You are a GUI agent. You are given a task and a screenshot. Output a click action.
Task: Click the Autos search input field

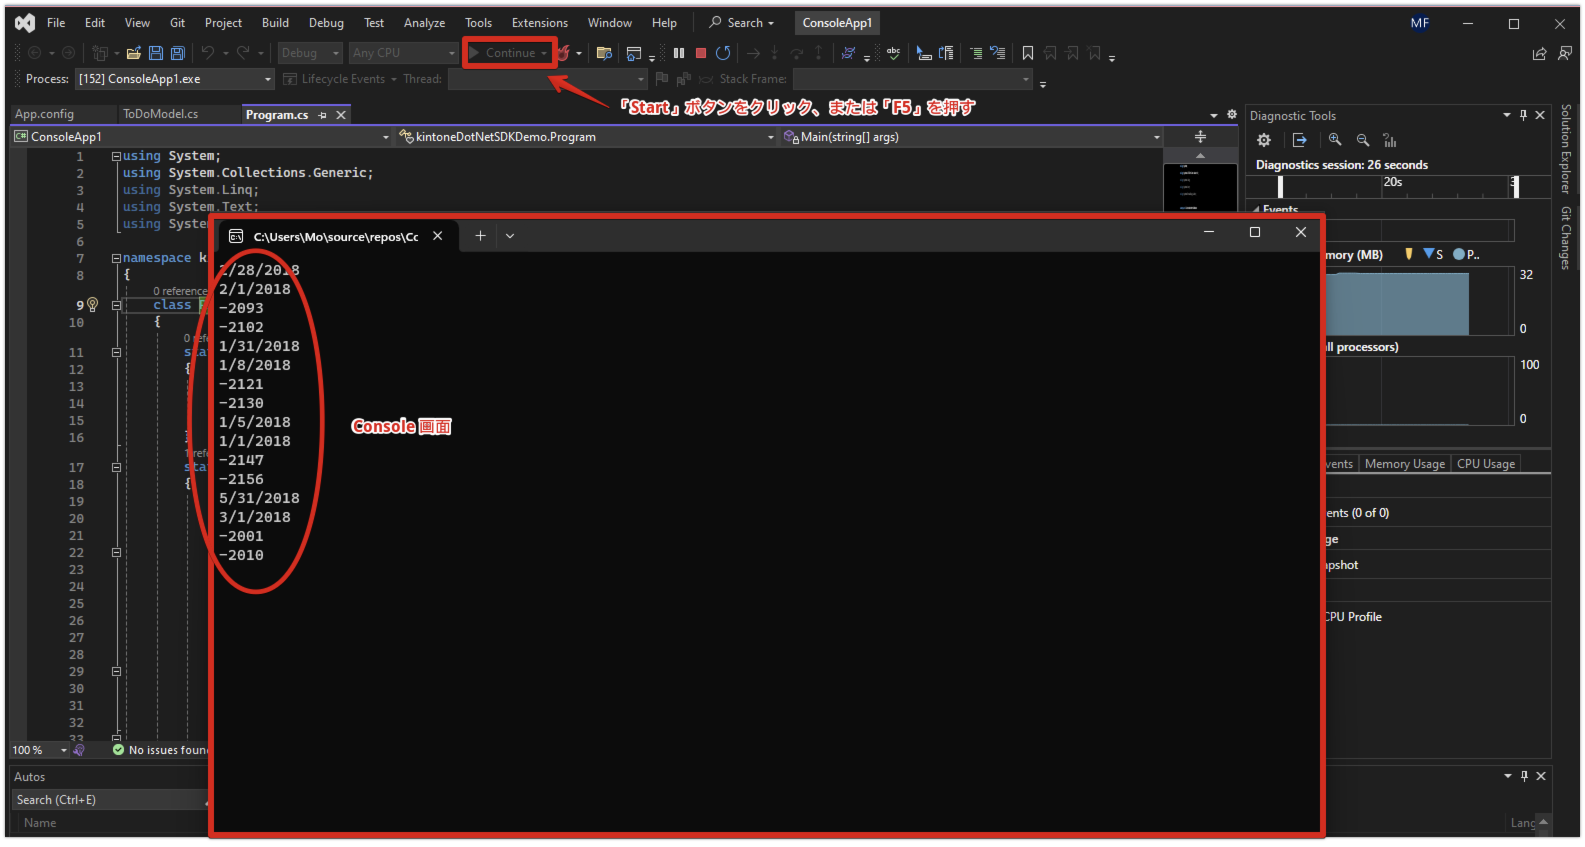pyautogui.click(x=108, y=800)
